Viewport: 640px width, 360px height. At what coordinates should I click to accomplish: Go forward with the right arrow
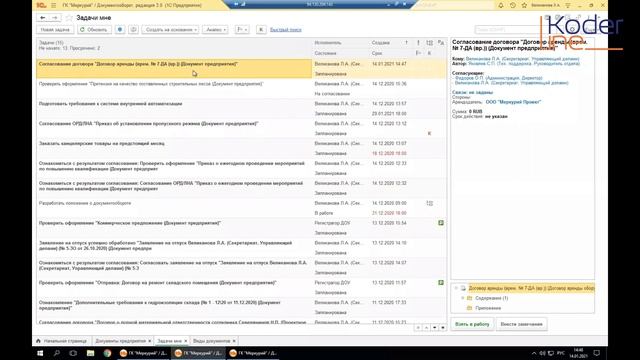point(54,18)
